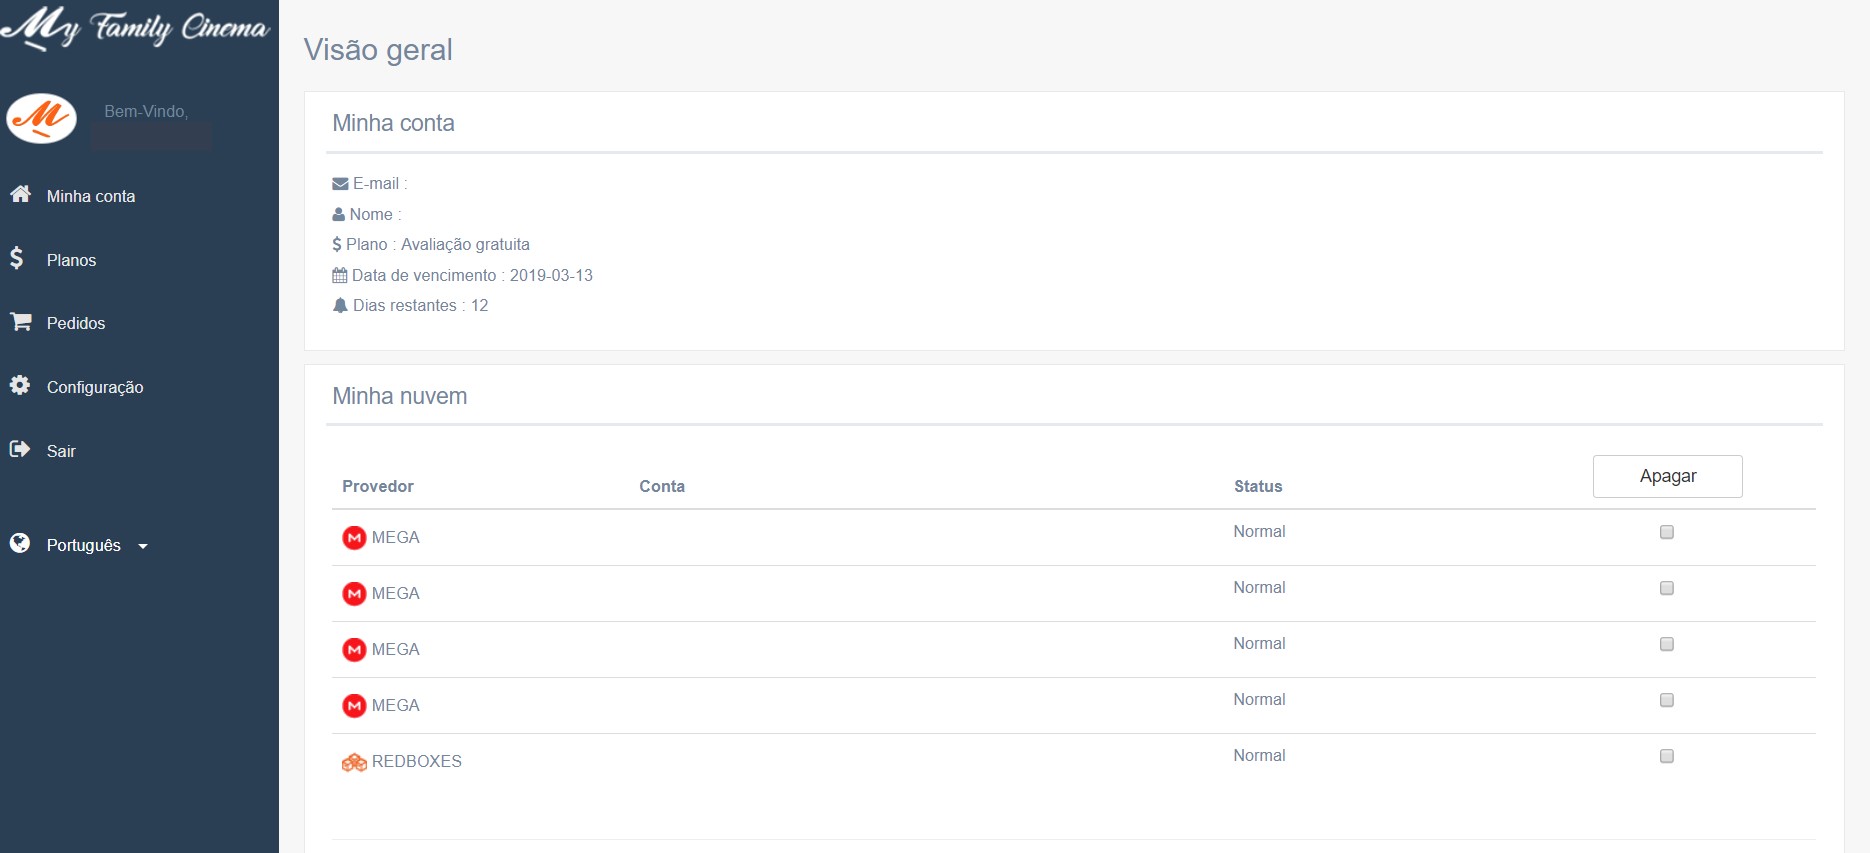Image resolution: width=1870 pixels, height=853 pixels.
Task: Click the REDBOXES orange cubes logo
Action: point(354,762)
